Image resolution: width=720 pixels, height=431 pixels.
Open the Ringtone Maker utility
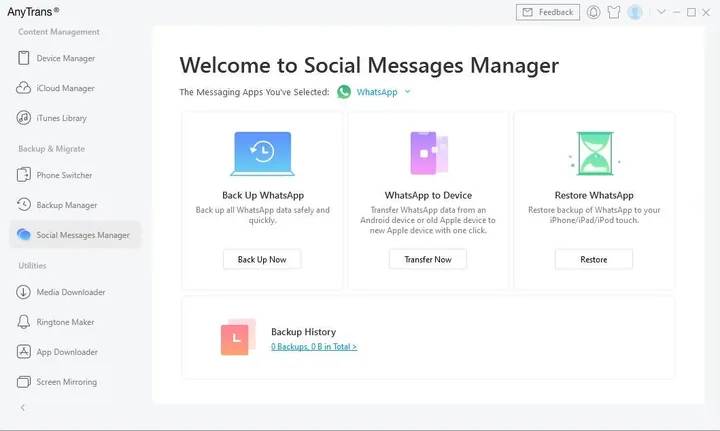tap(65, 322)
